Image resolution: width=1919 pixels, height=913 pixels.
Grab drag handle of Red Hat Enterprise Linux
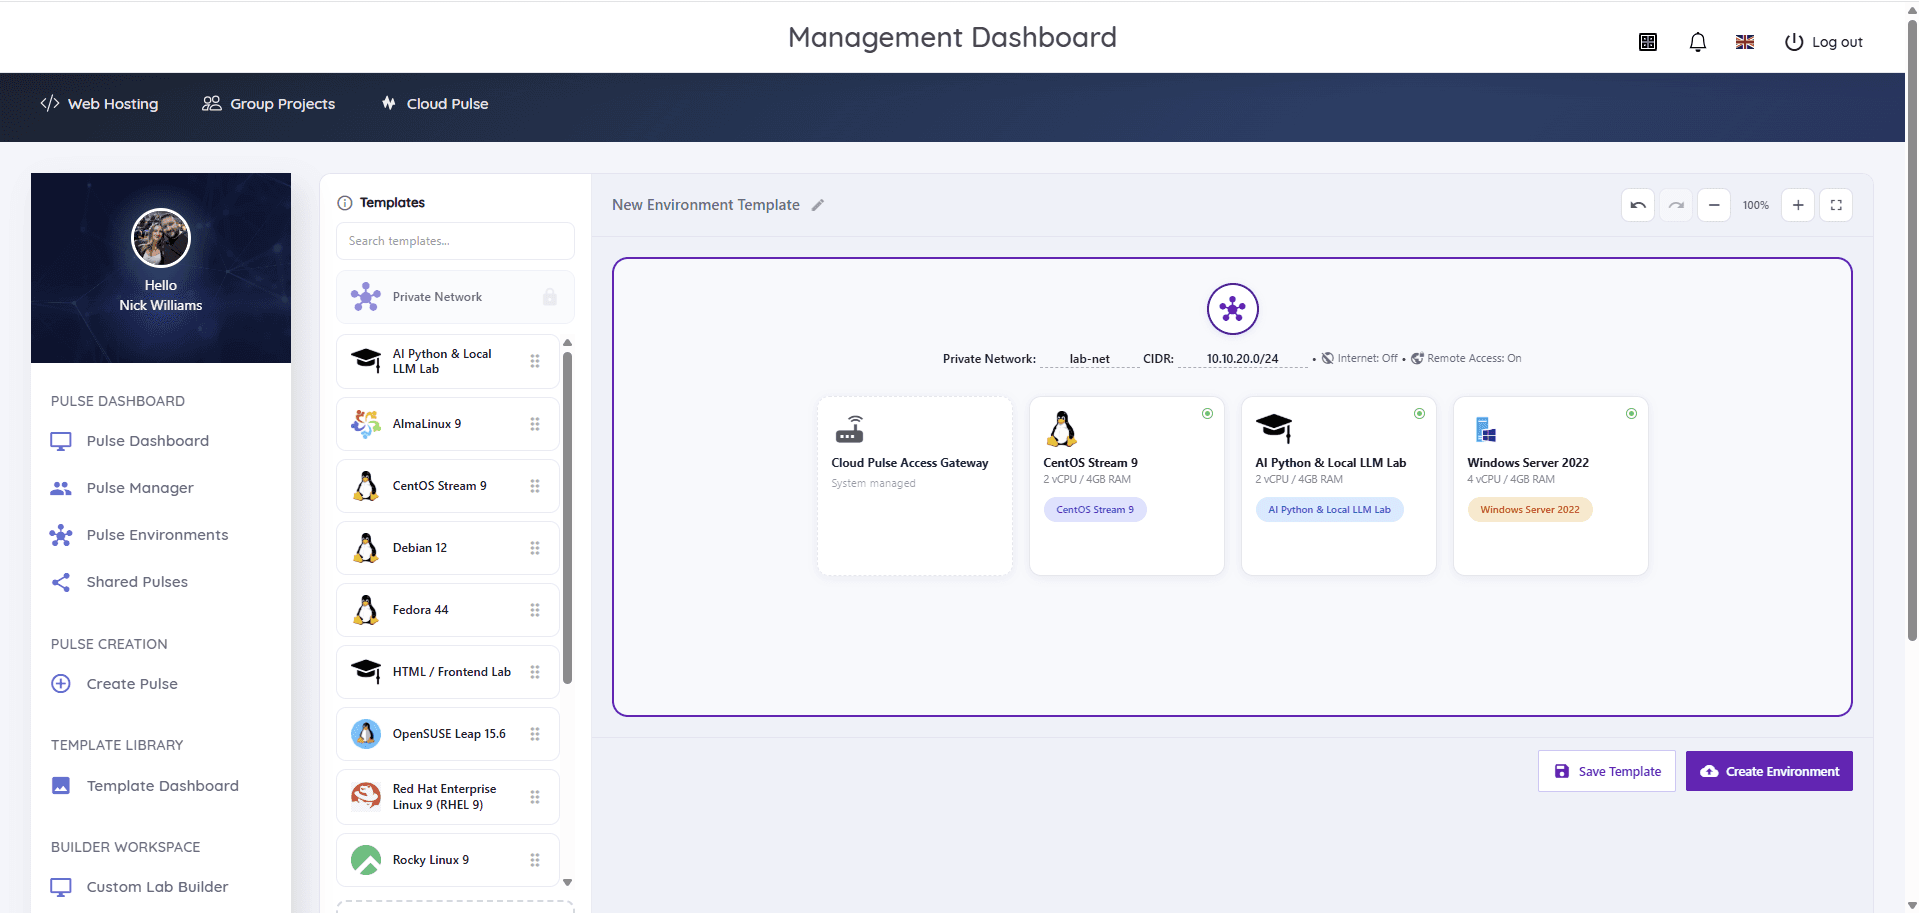coord(535,797)
